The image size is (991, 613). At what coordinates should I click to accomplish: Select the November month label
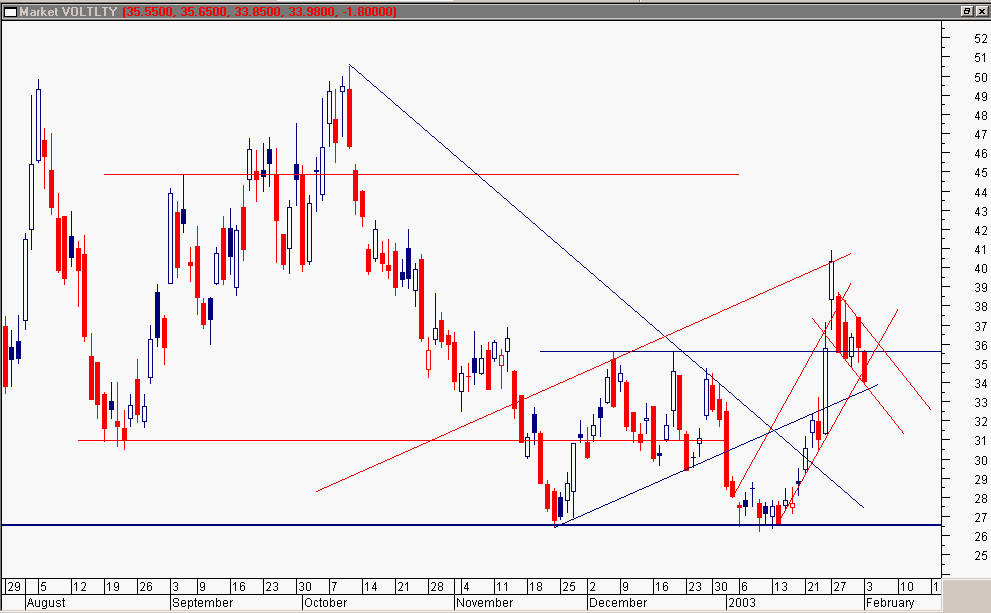tap(485, 603)
